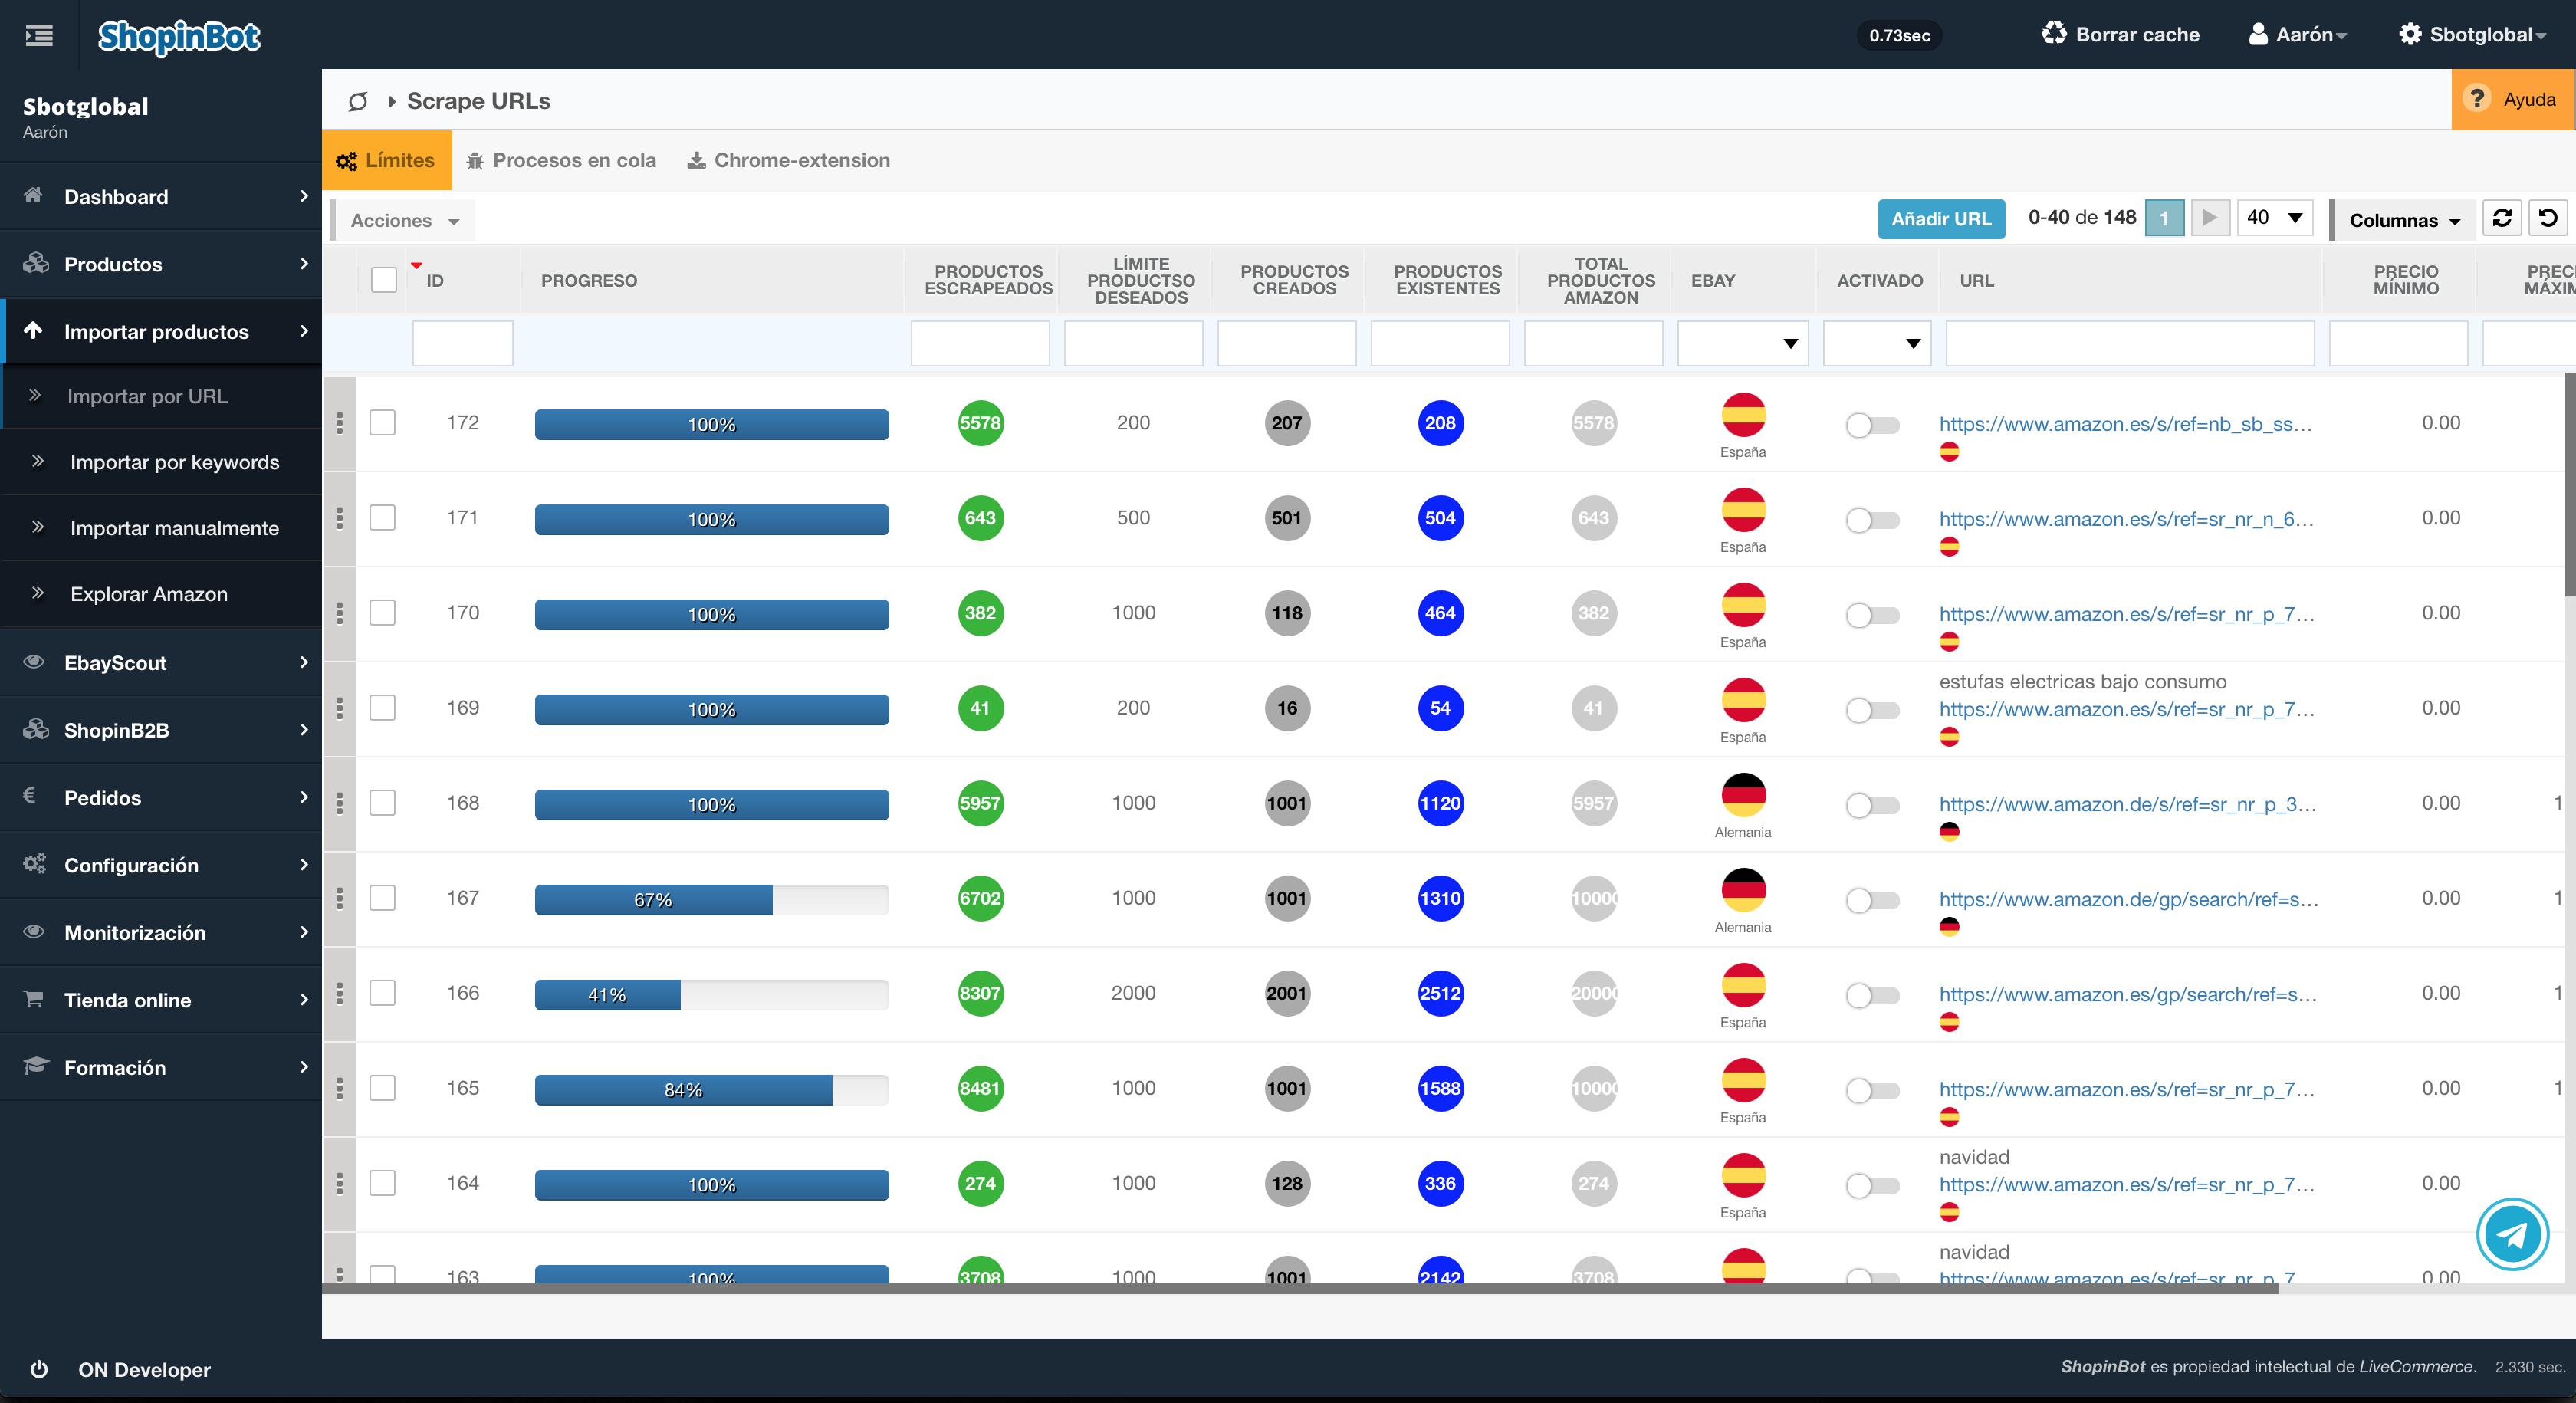
Task: Open row 171 three-dot actions menu
Action: [340, 518]
